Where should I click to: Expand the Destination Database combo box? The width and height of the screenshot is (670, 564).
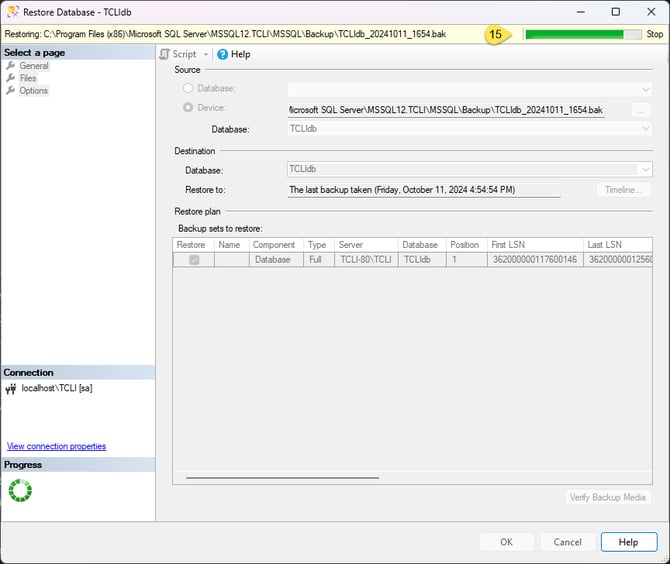pos(645,170)
